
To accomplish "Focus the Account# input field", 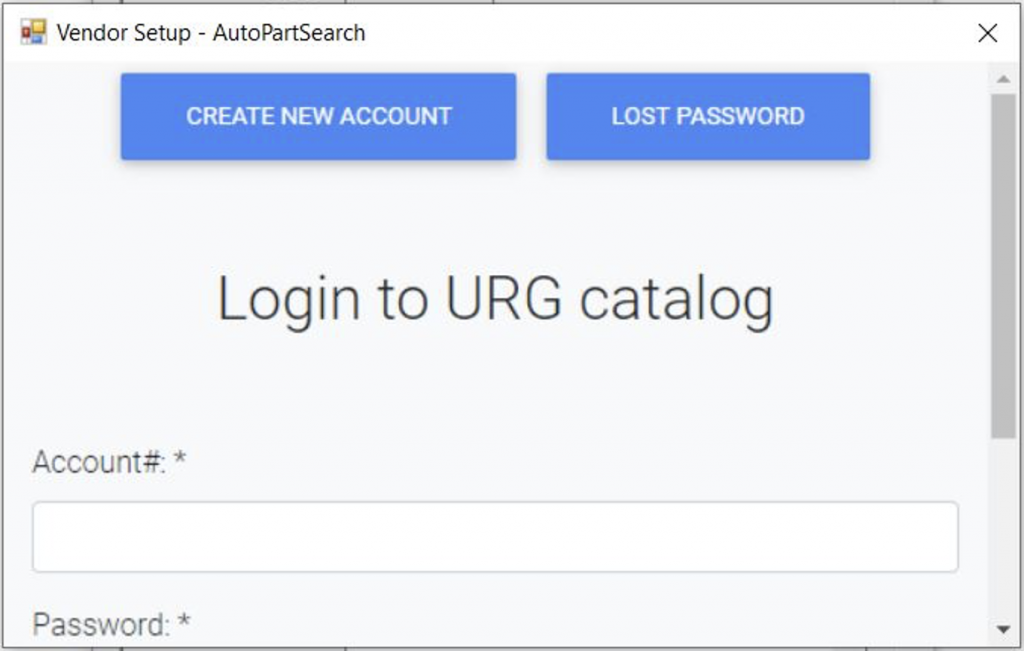I will pos(495,537).
